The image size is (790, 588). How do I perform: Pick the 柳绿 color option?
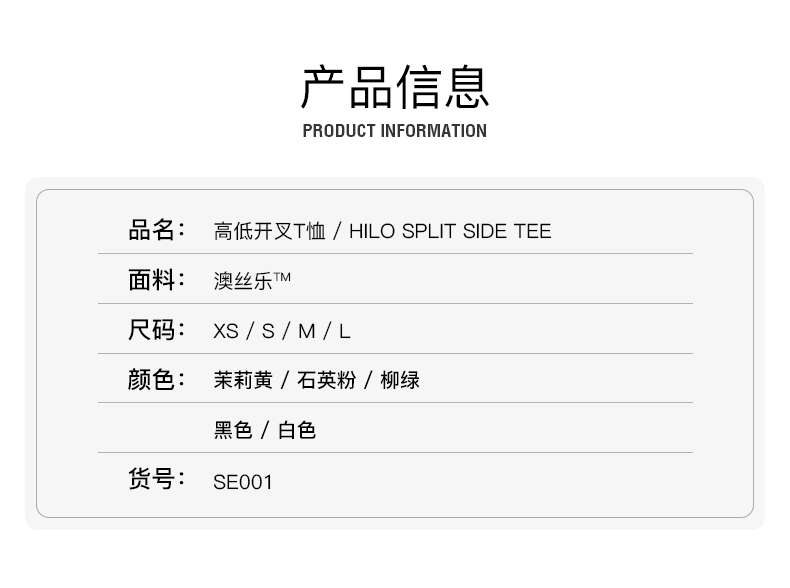coord(400,381)
